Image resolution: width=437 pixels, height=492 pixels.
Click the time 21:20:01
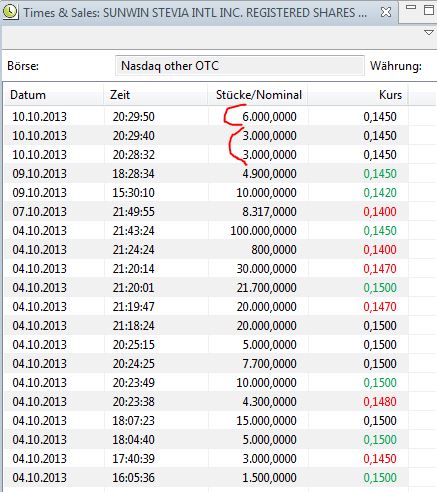point(133,288)
